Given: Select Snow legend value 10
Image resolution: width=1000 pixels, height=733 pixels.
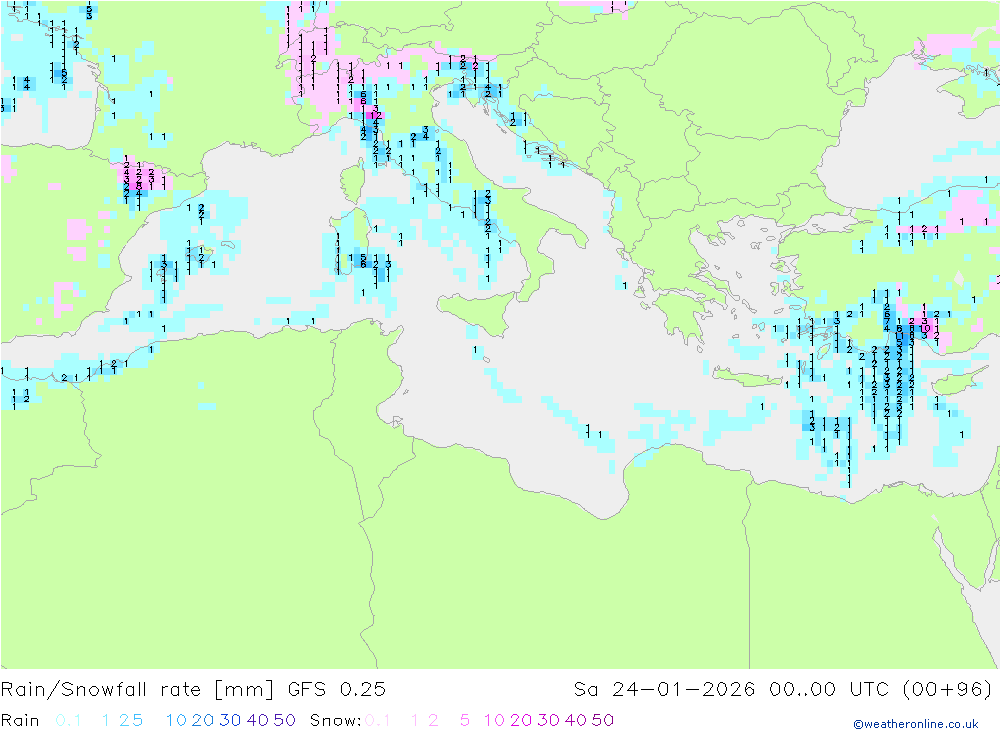Looking at the screenshot, I should 494,720.
